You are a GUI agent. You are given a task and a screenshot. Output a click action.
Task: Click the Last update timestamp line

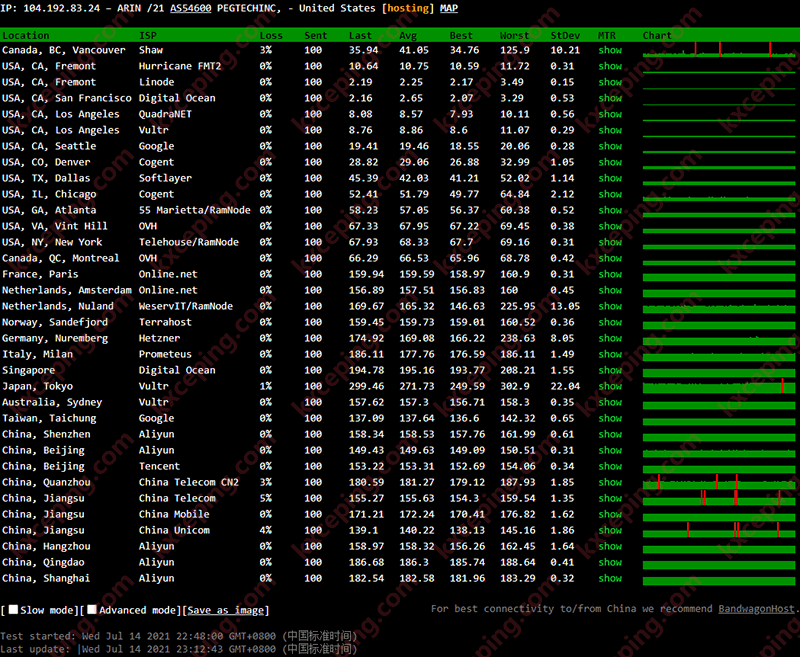pyautogui.click(x=179, y=649)
